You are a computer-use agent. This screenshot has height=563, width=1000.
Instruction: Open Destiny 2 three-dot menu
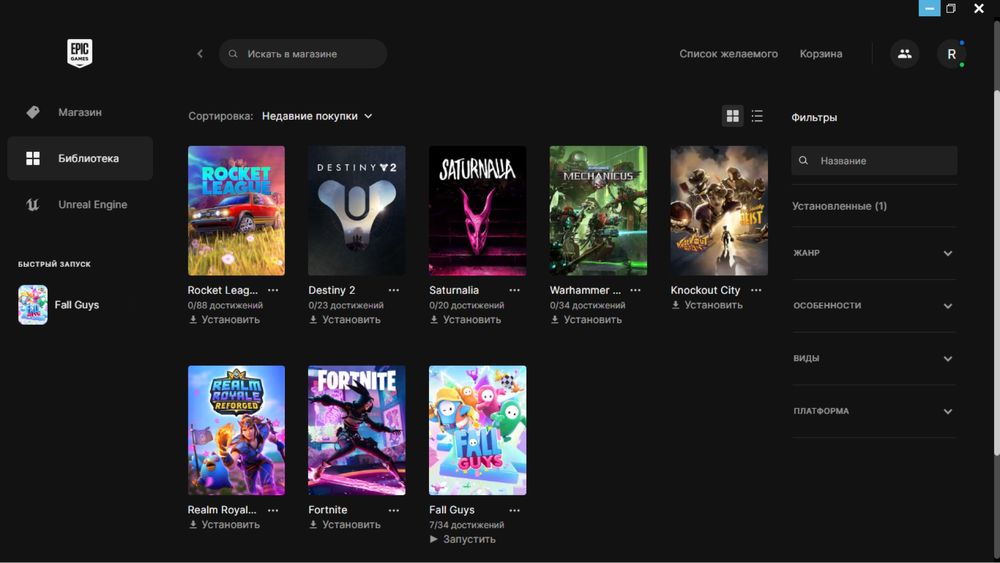point(393,290)
